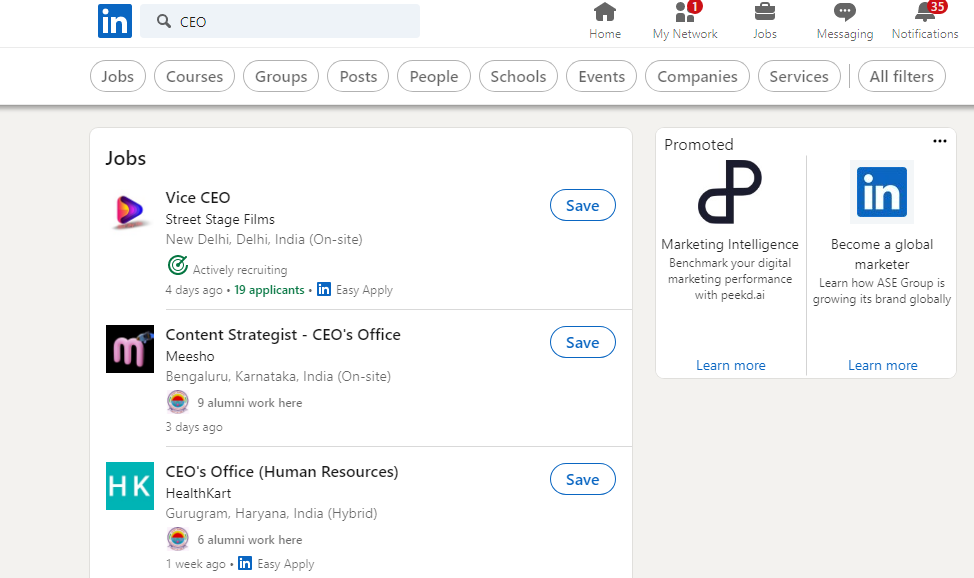Filter results by Groups
Image resolution: width=974 pixels, height=578 pixels.
pyautogui.click(x=281, y=76)
